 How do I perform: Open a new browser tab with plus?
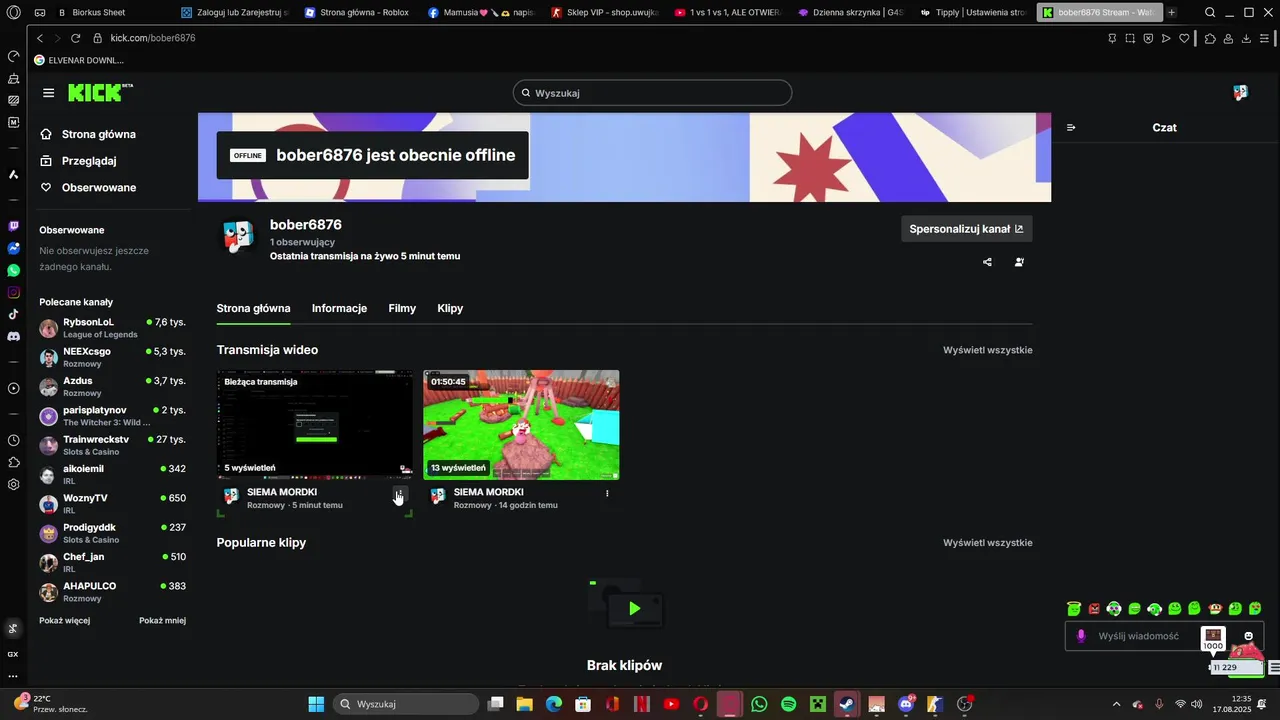point(1172,12)
